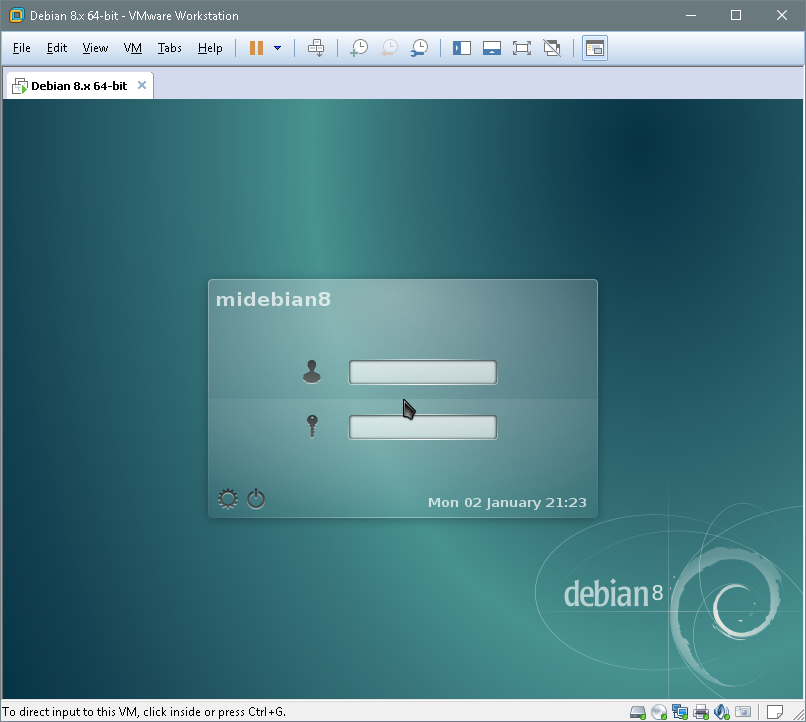Revert the VM to its snapshot
806x722 pixels.
(388, 47)
